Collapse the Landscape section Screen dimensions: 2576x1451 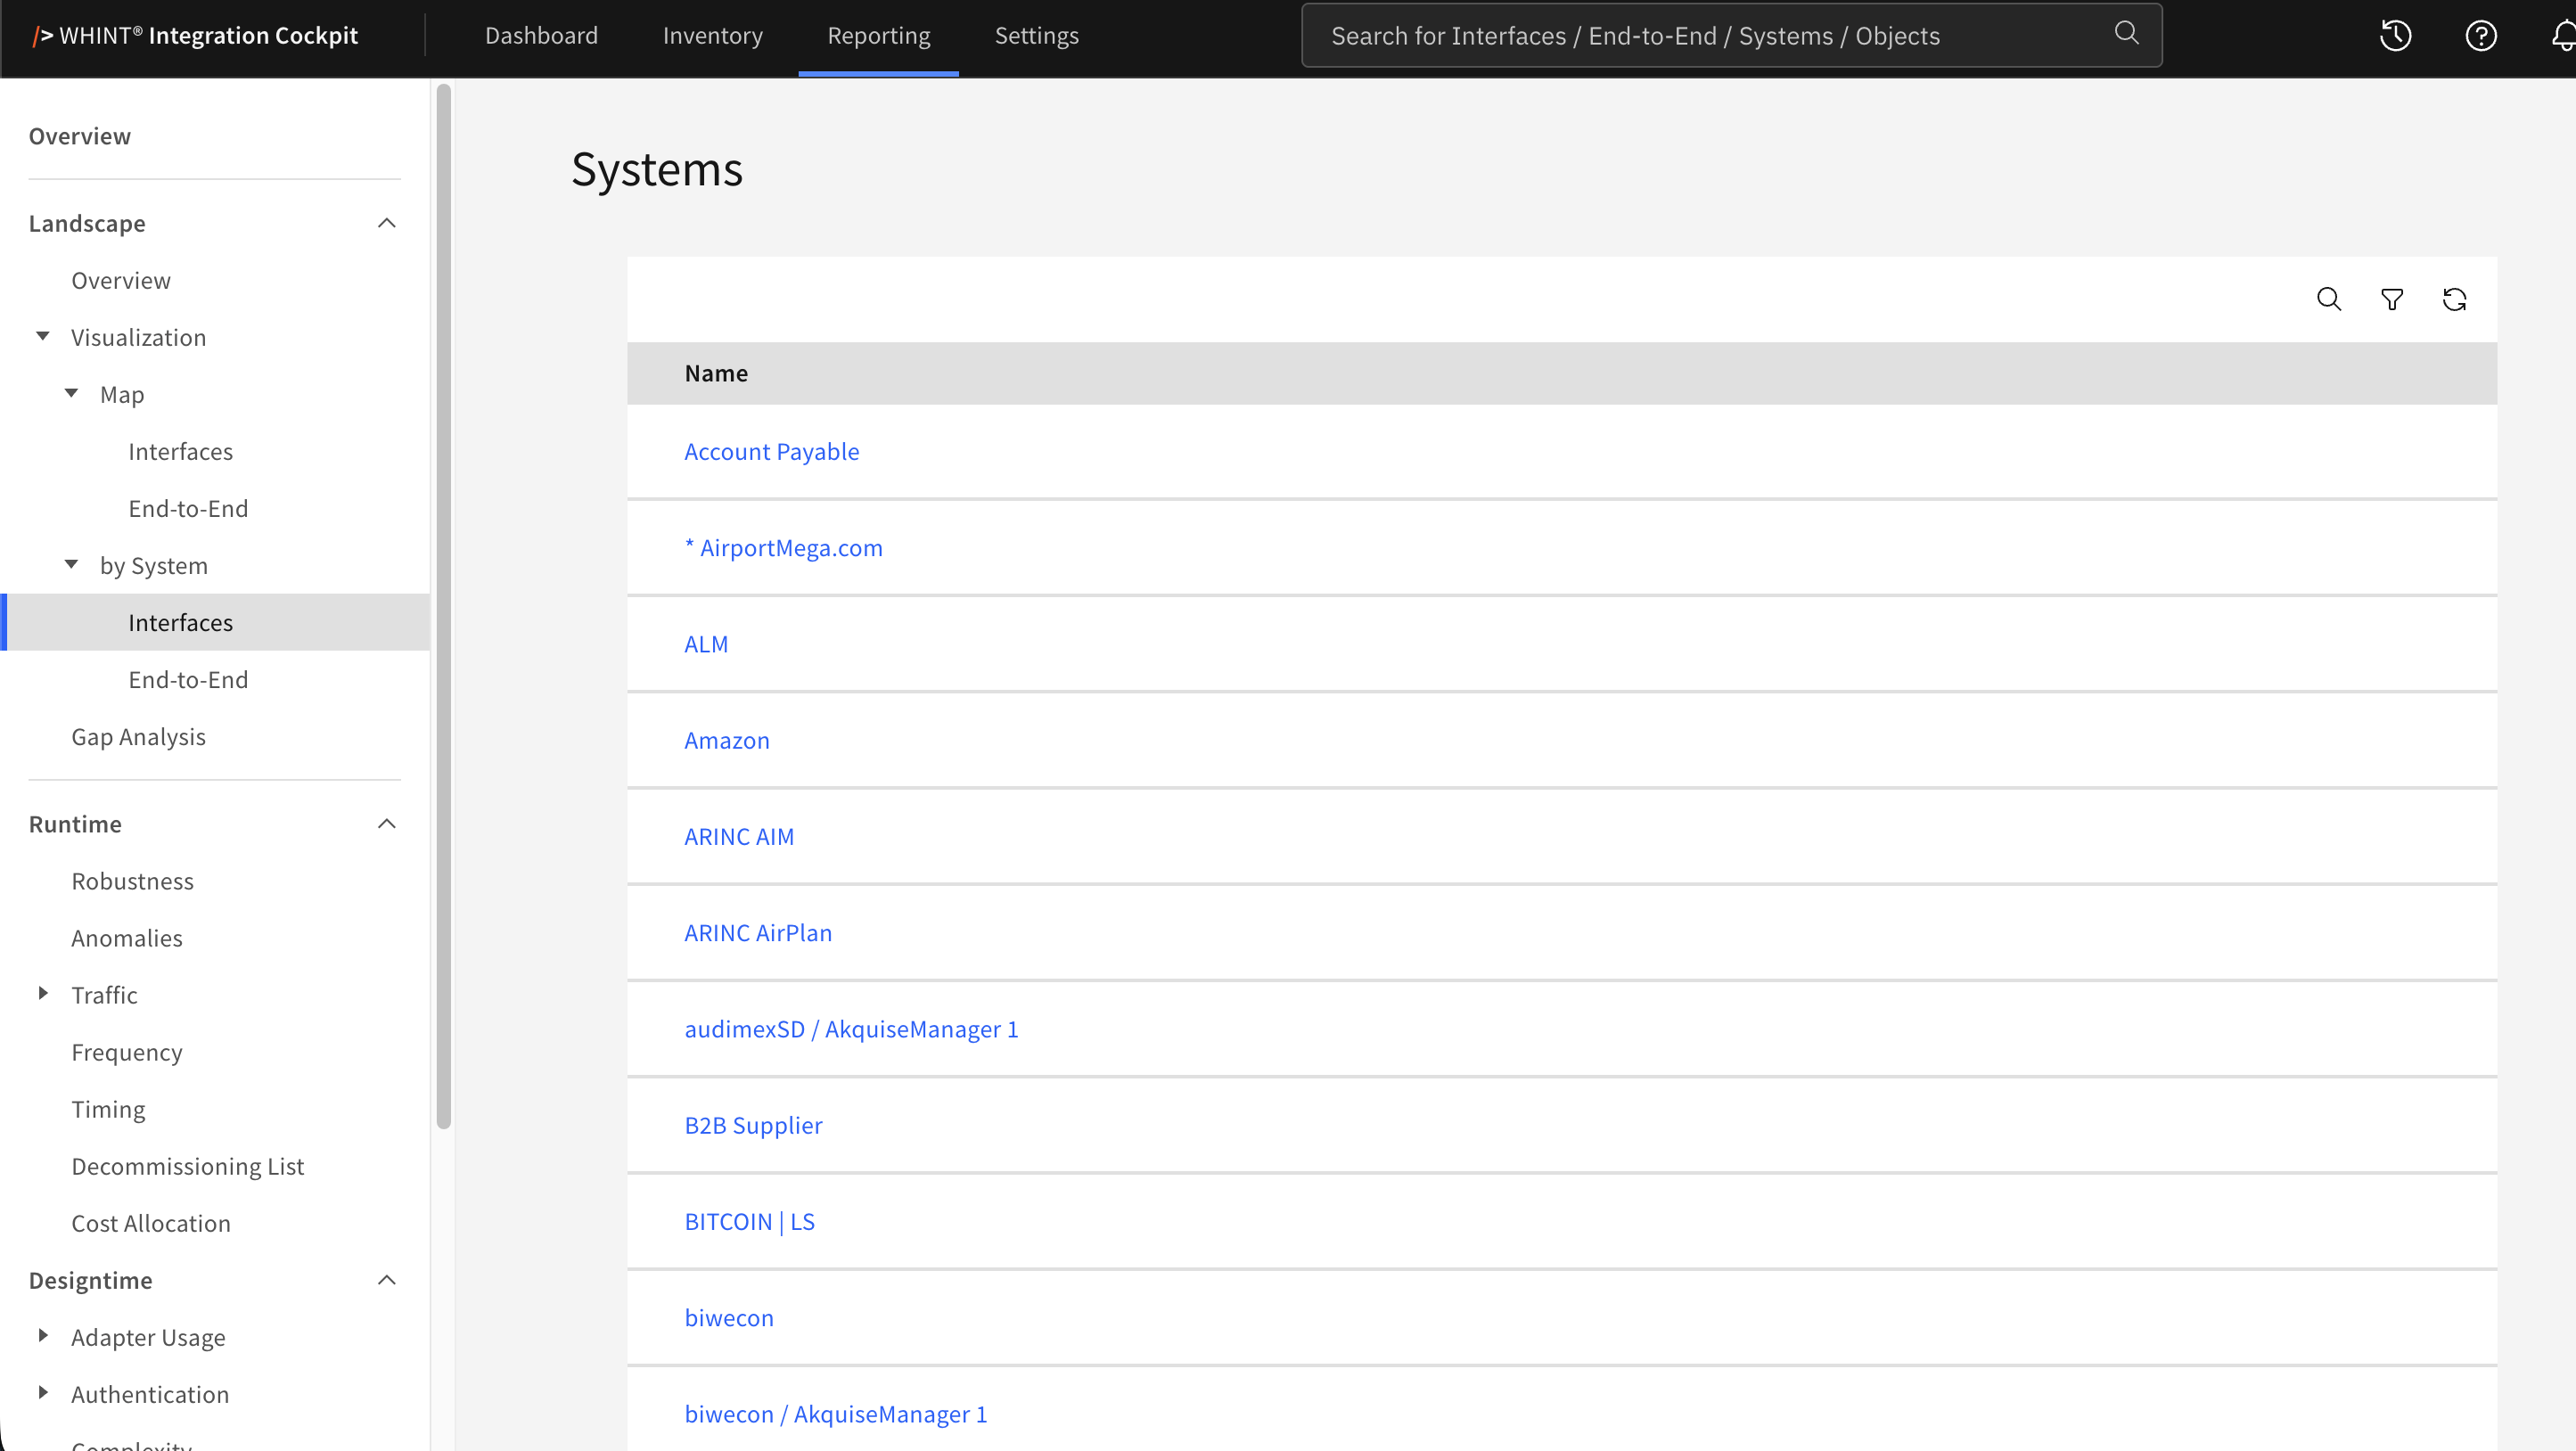click(x=387, y=223)
